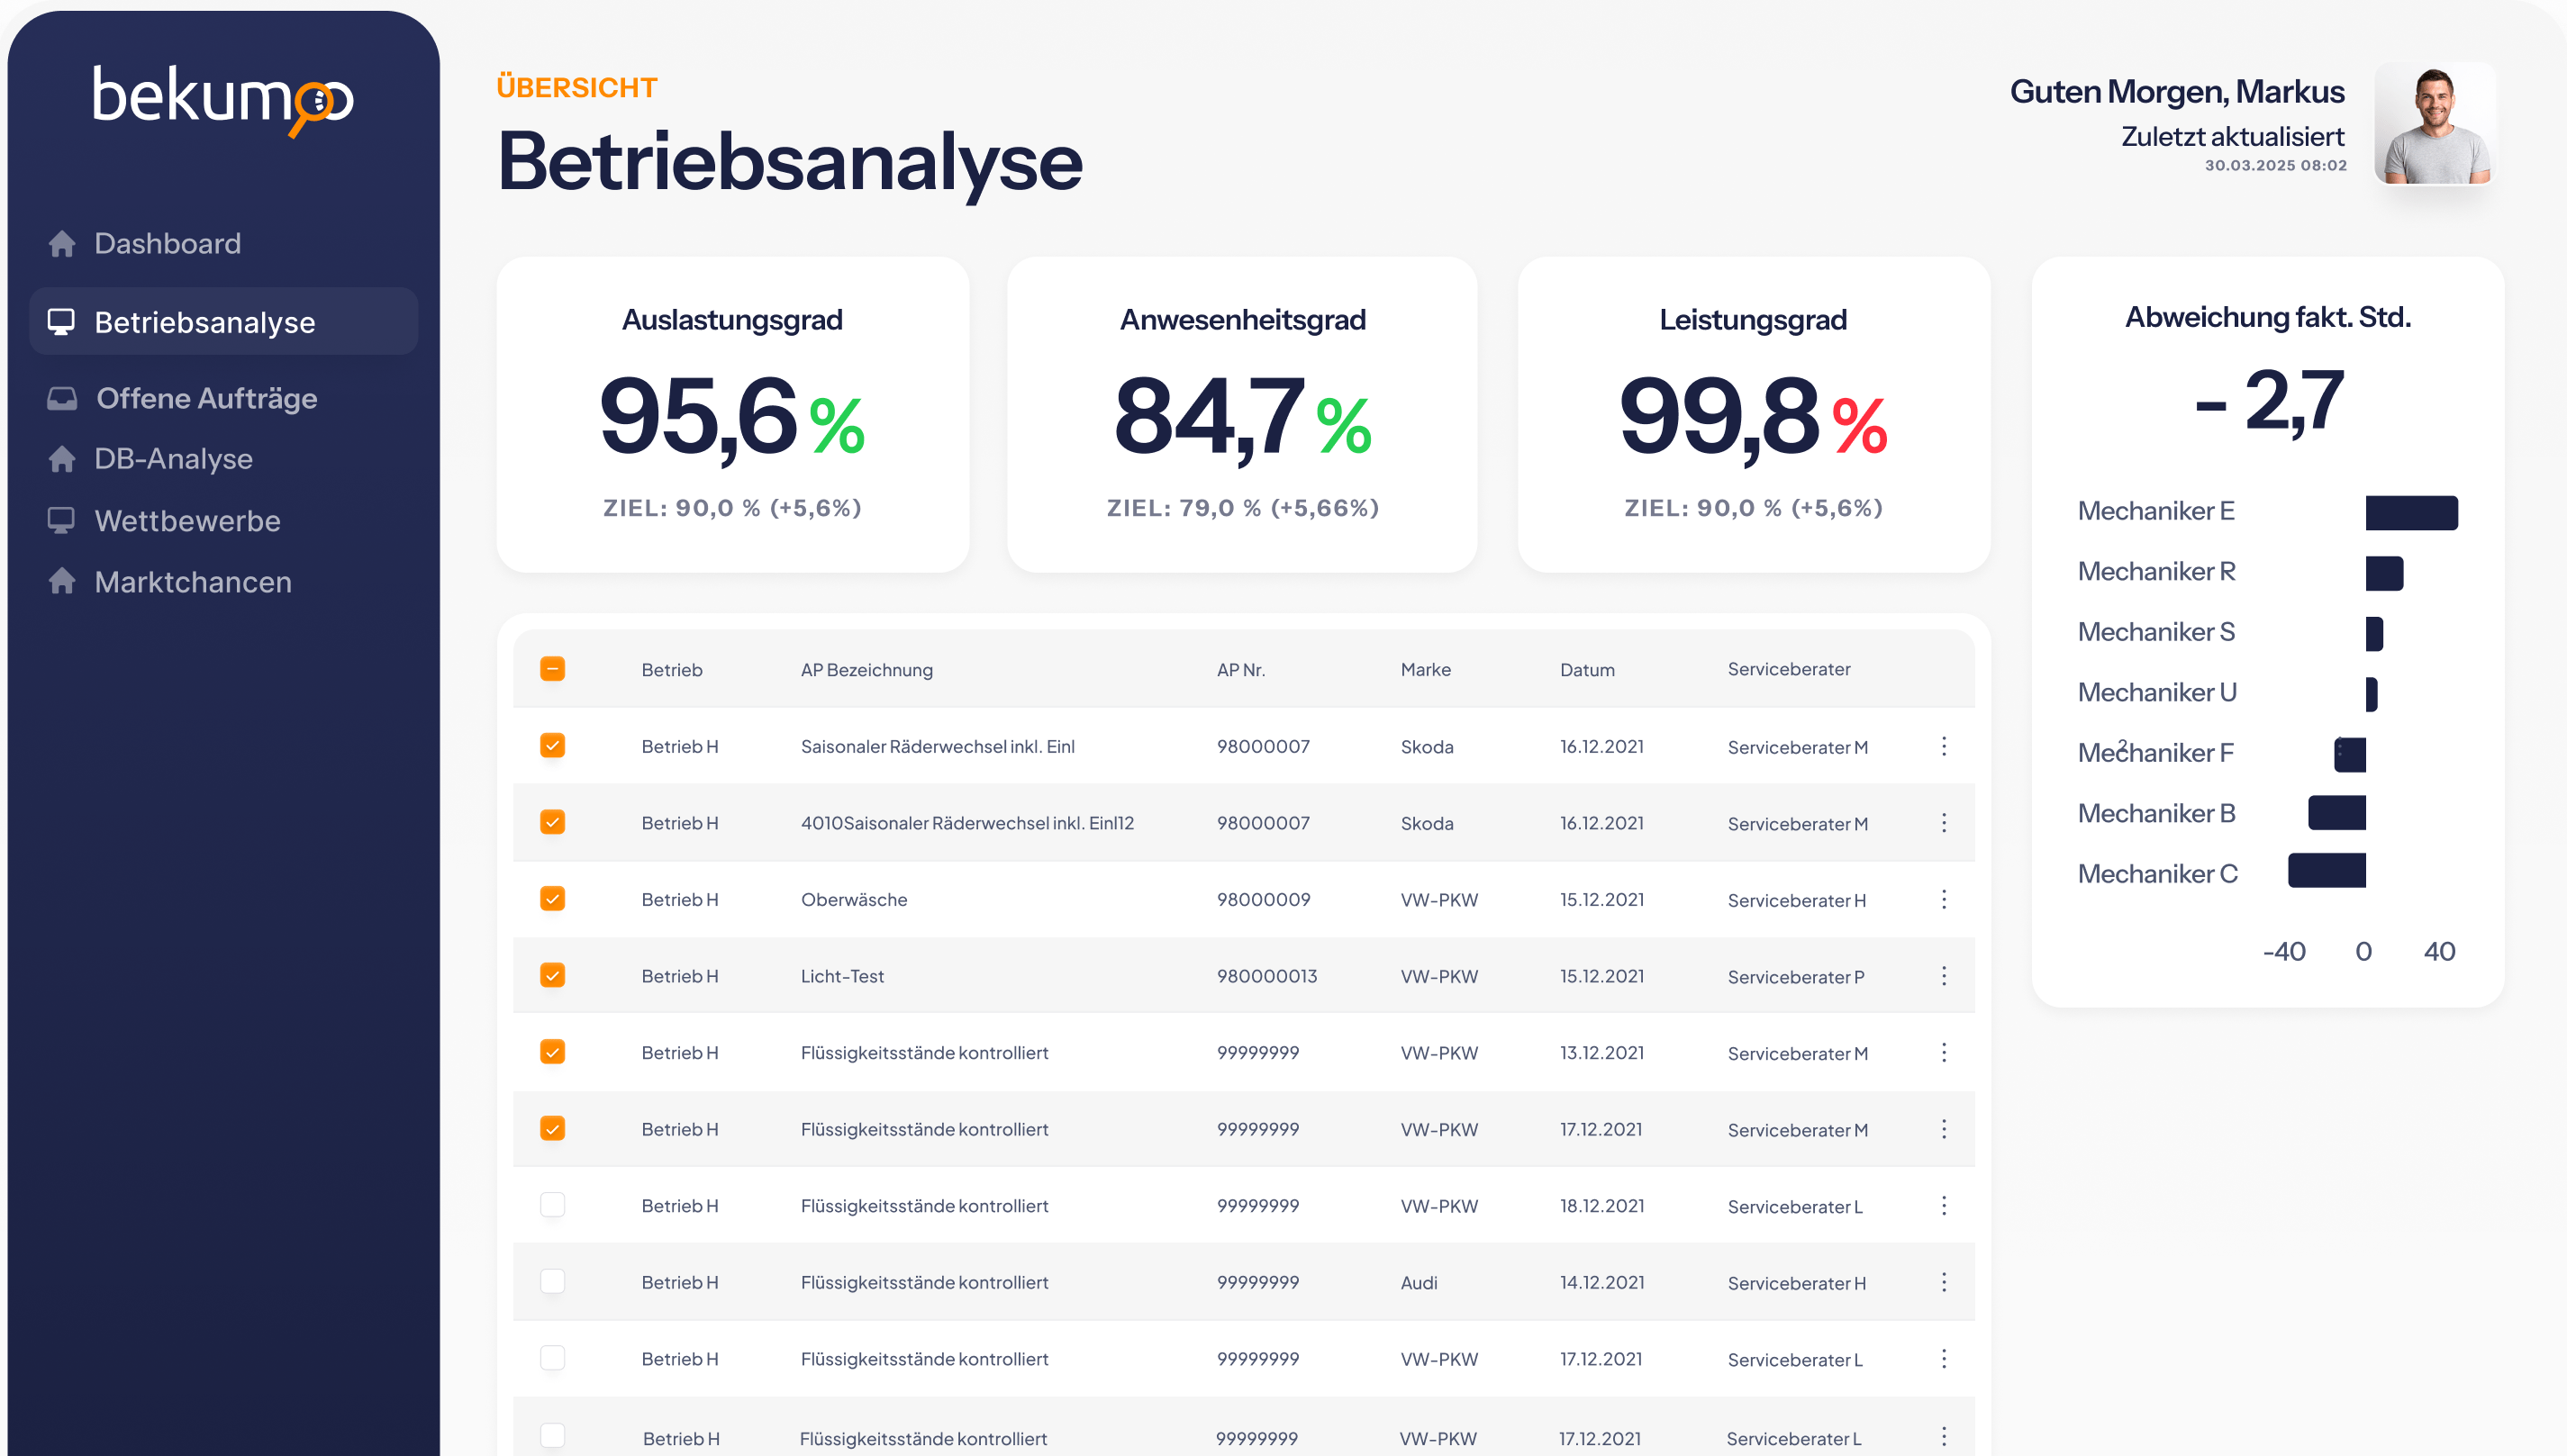Select the Wettbewerbe screen icon
This screenshot has height=1456, width=2567.
pyautogui.click(x=62, y=520)
